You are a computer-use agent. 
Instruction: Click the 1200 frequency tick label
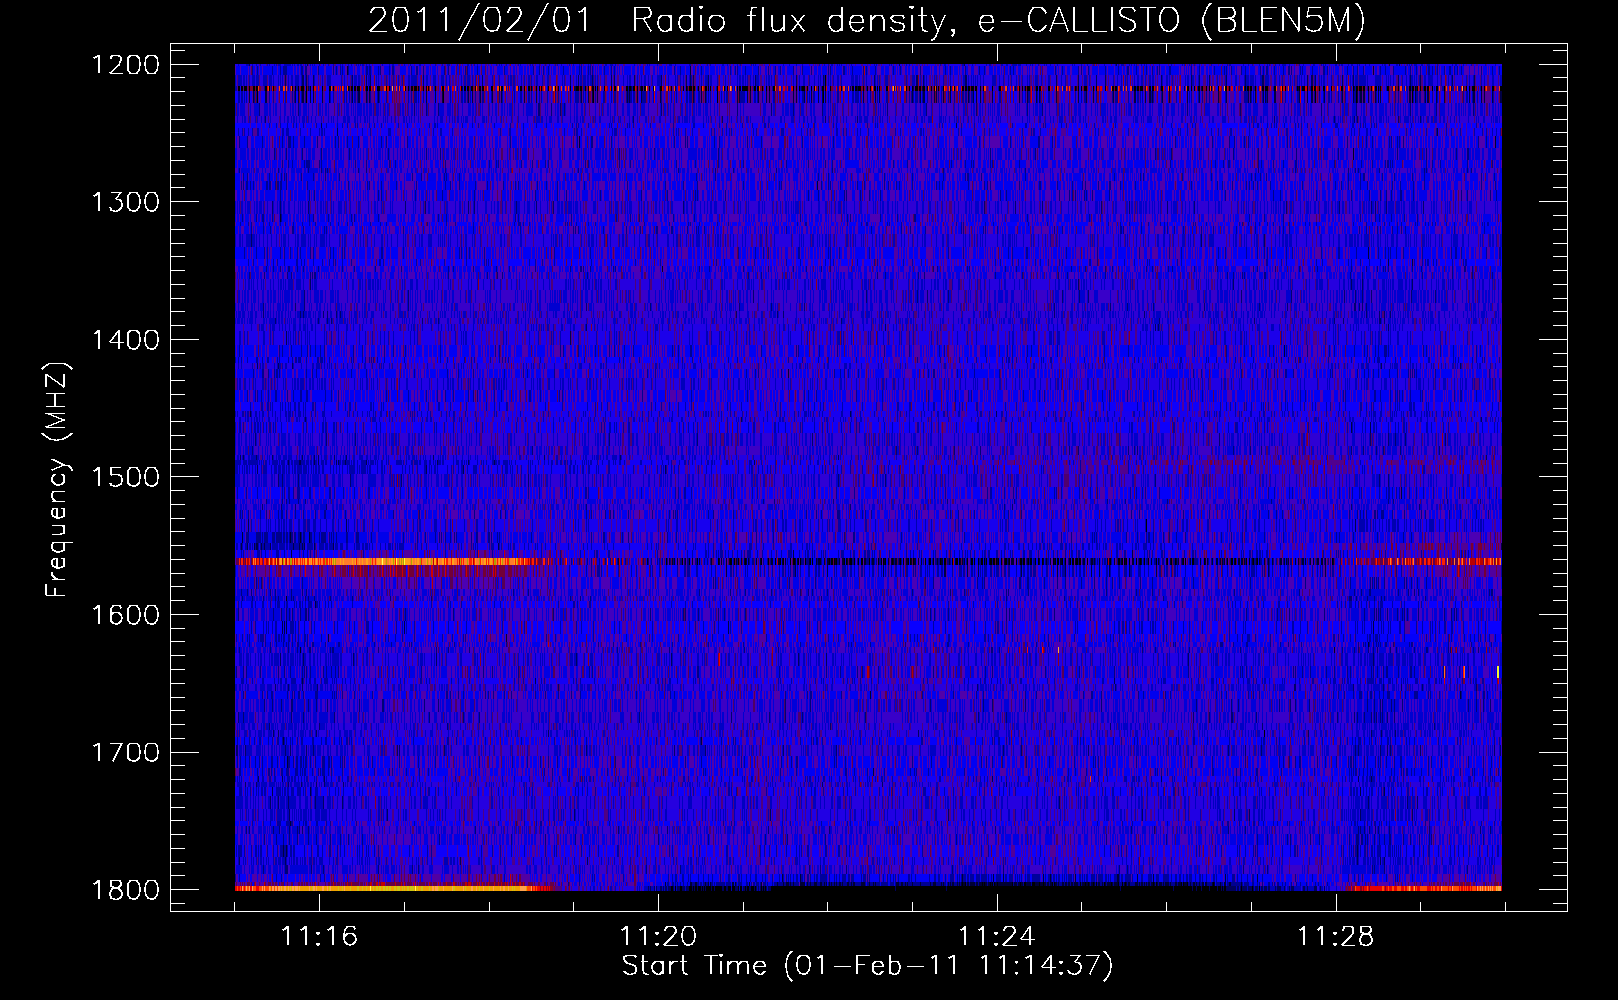tap(126, 65)
